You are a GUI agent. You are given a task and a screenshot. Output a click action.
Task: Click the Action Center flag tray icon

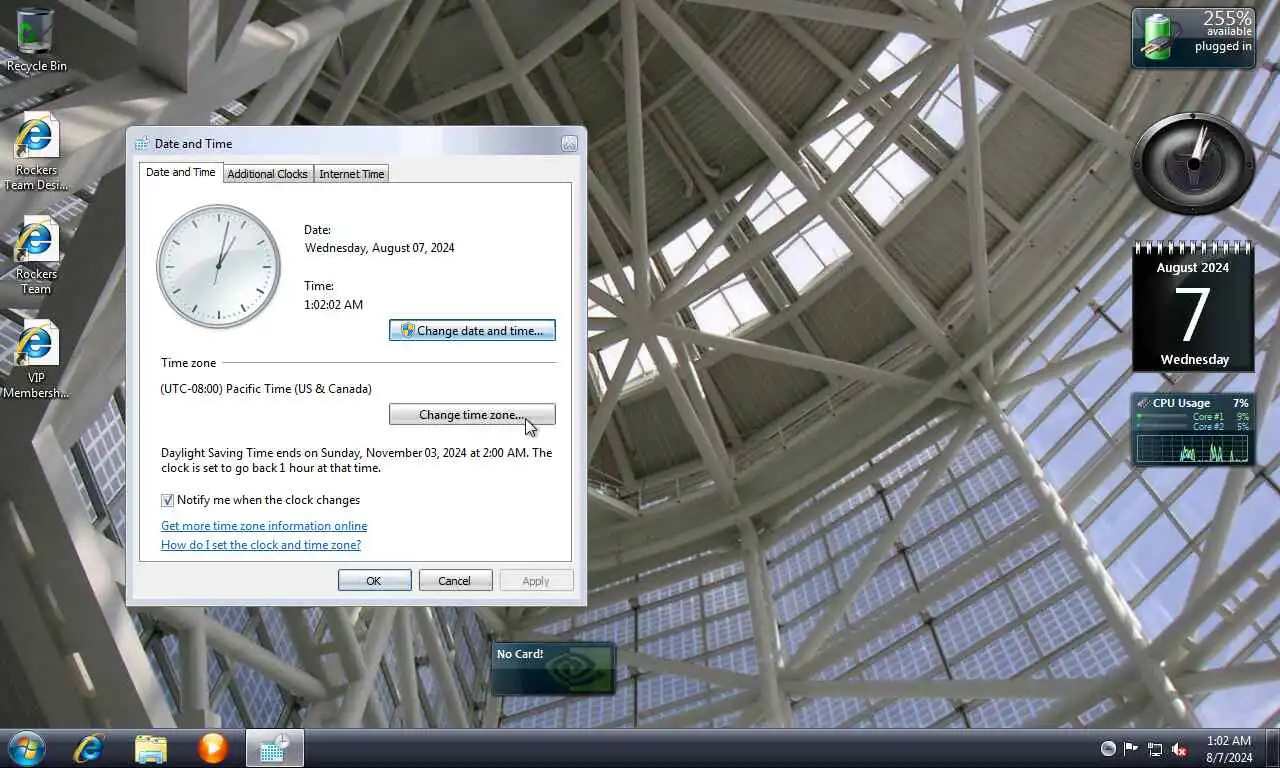[1131, 748]
